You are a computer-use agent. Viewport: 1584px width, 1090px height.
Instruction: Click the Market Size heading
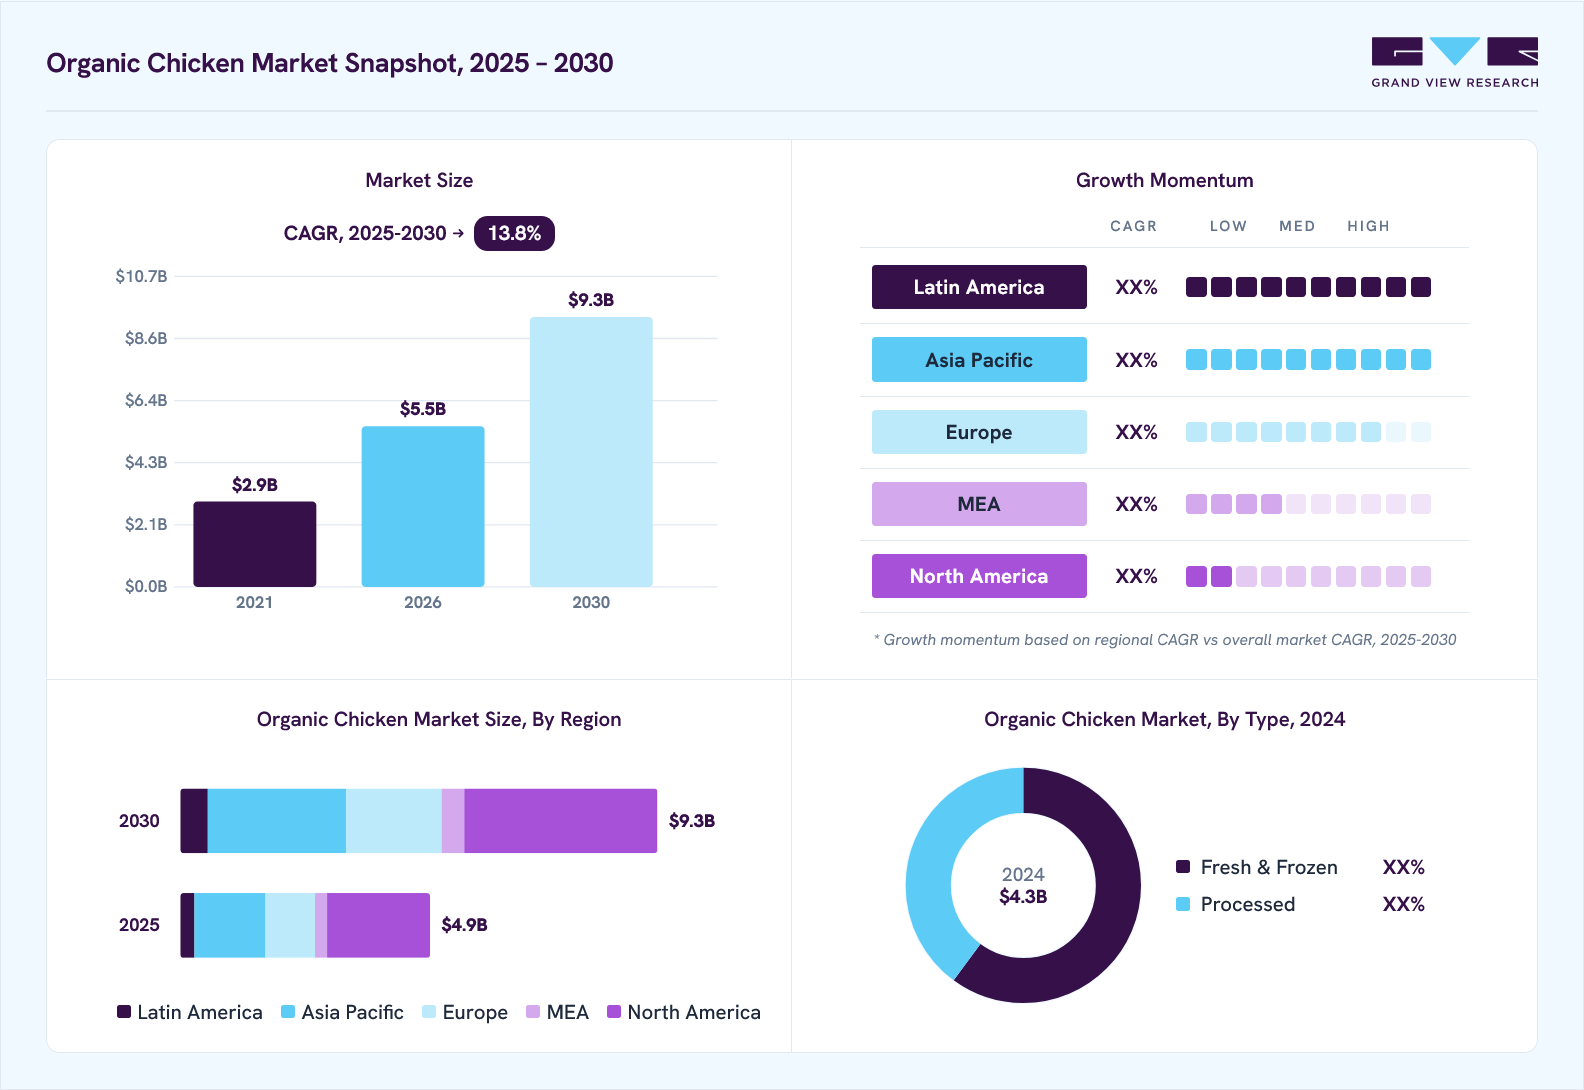click(x=419, y=180)
